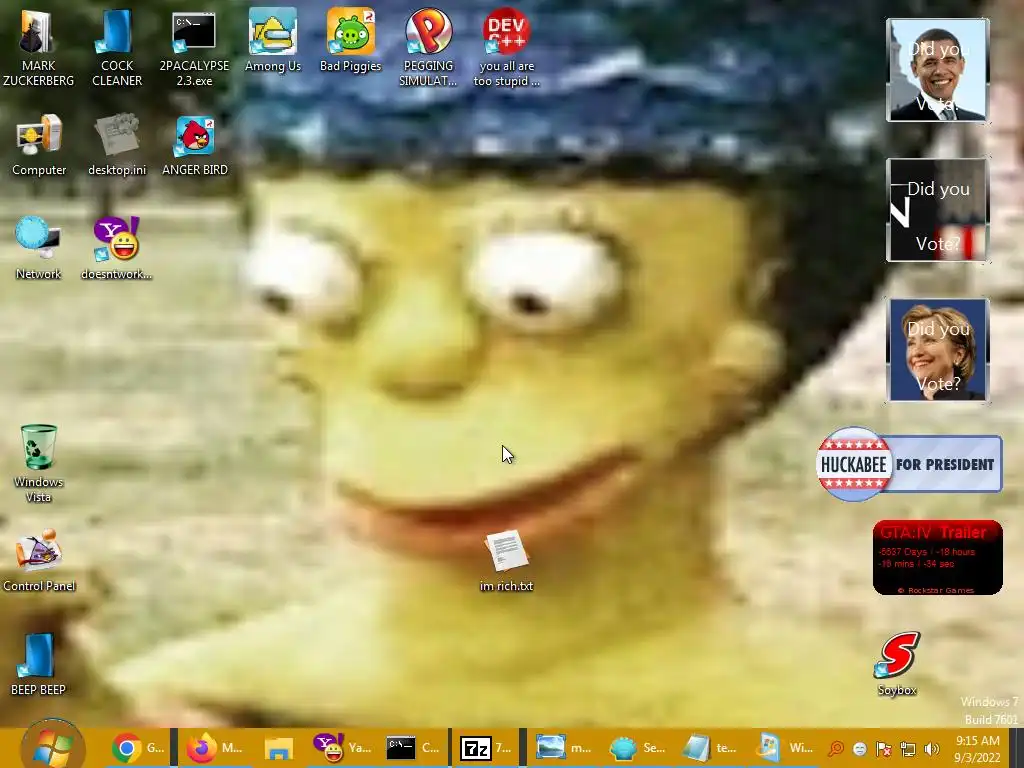Select the COCK CLEANER shortcut icon
This screenshot has height=768, width=1024.
pos(117,47)
